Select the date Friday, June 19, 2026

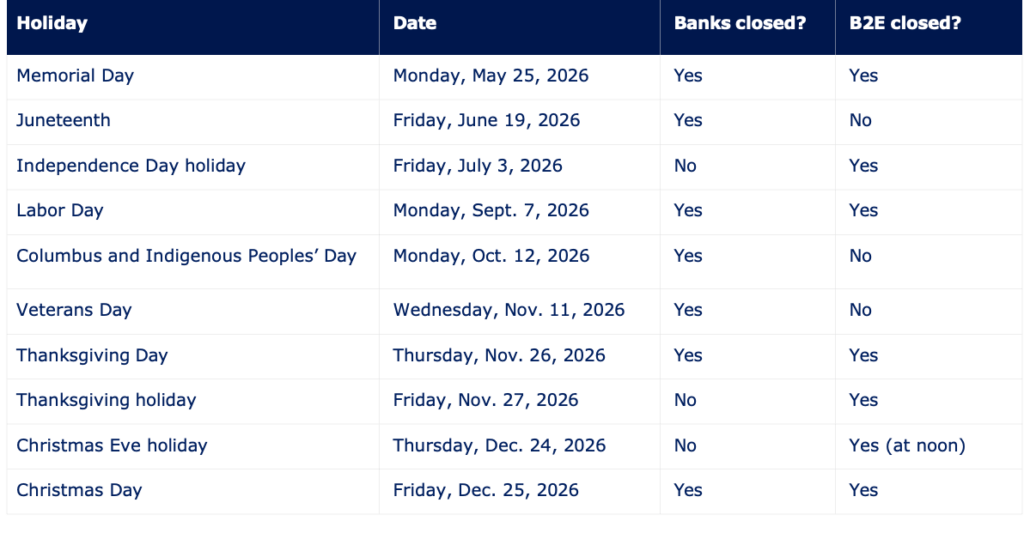(x=486, y=121)
